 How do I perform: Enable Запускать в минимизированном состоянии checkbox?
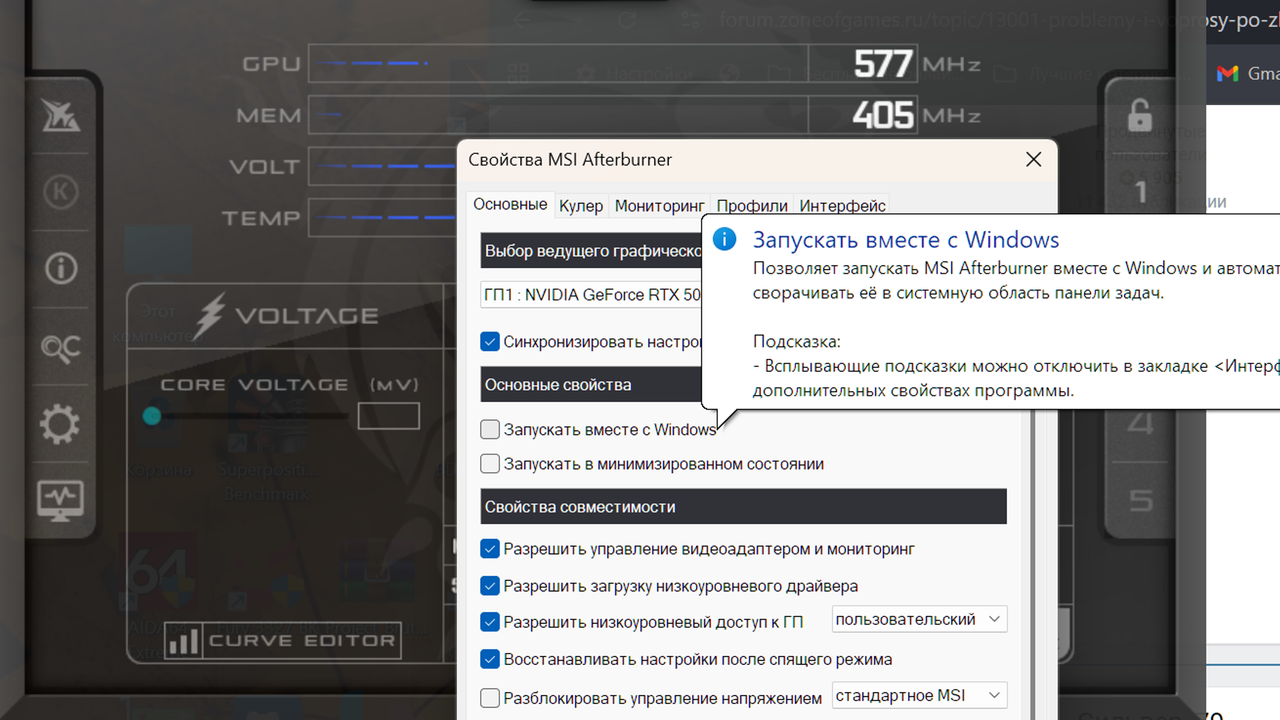tap(490, 464)
